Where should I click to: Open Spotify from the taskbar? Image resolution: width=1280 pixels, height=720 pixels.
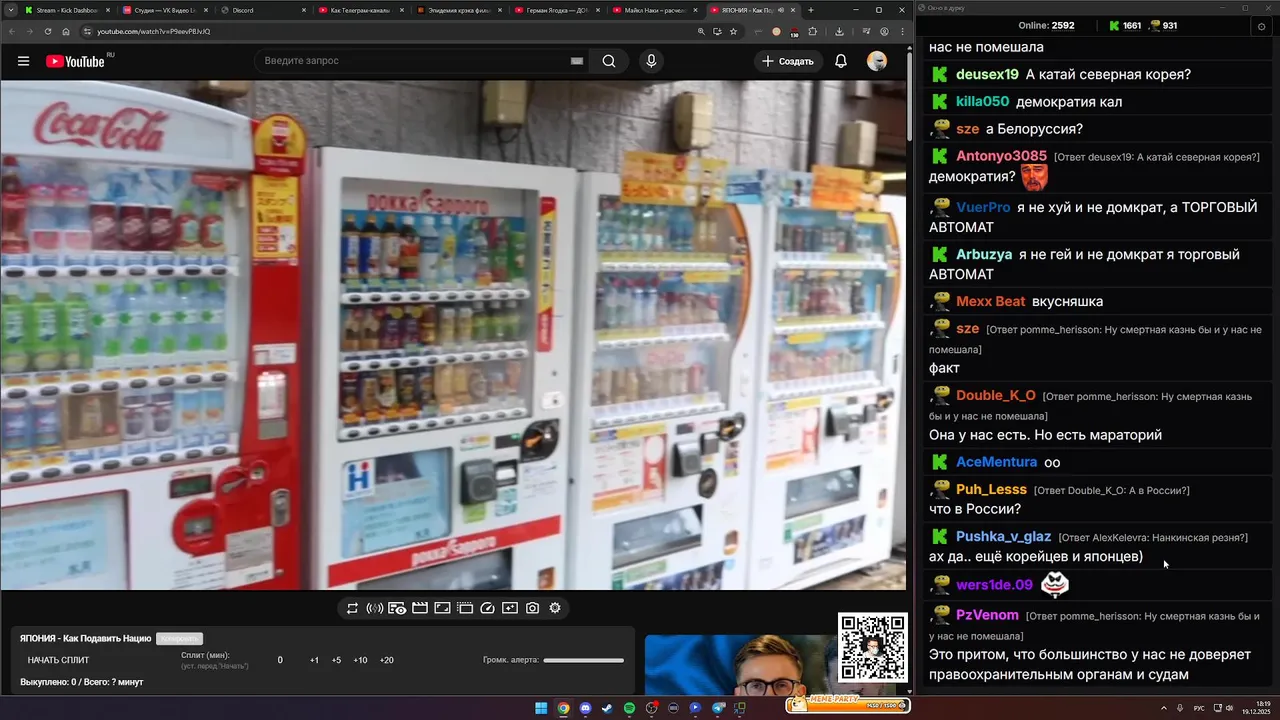pyautogui.click(x=629, y=708)
